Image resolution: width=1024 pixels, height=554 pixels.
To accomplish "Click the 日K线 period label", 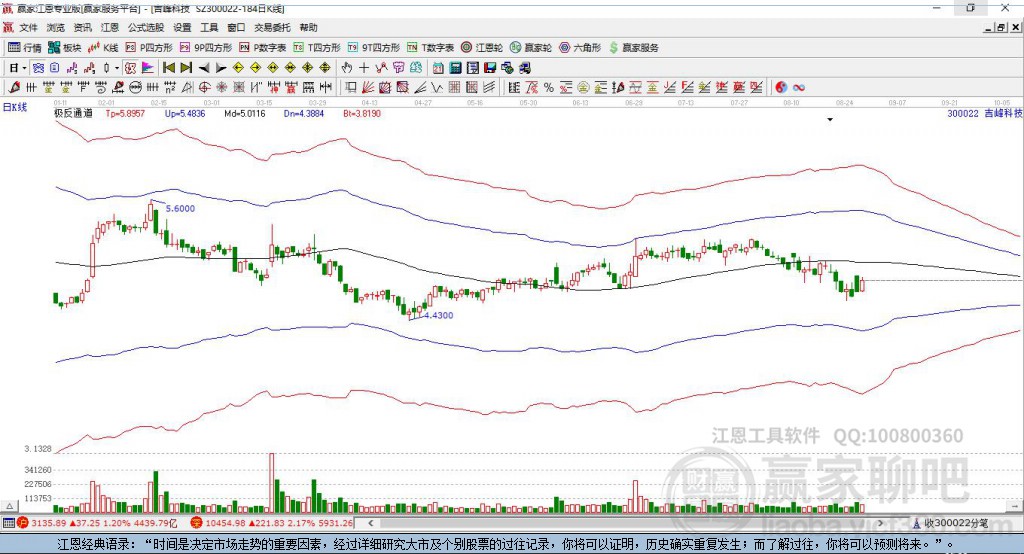I will (15, 107).
